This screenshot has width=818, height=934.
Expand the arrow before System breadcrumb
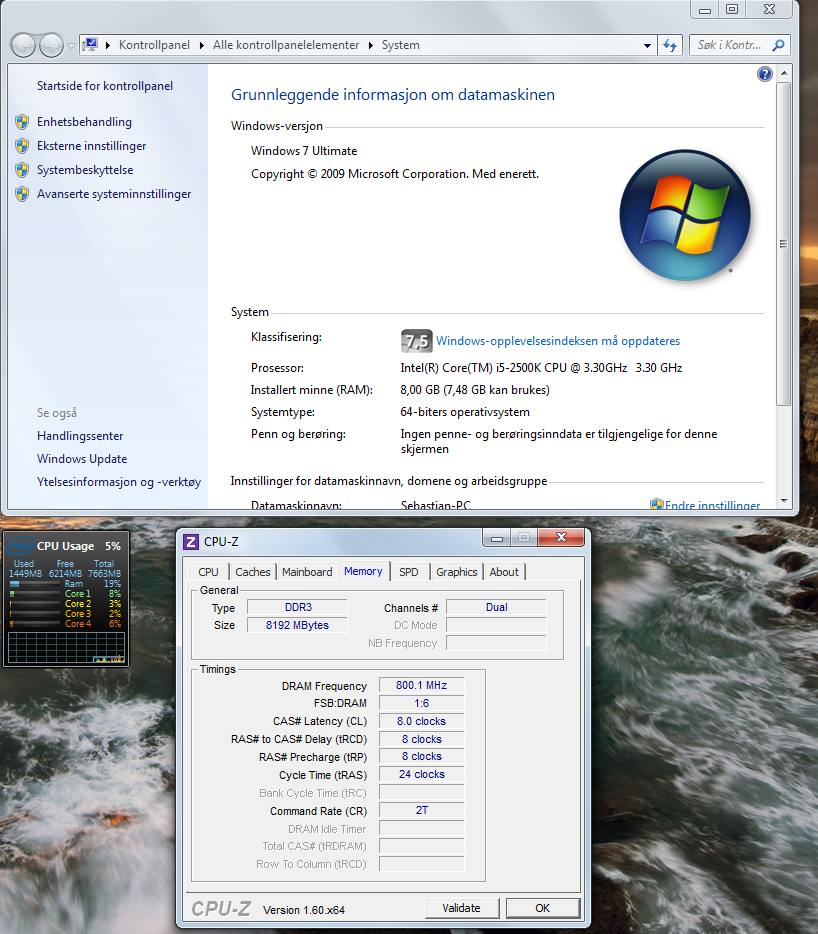coord(371,45)
